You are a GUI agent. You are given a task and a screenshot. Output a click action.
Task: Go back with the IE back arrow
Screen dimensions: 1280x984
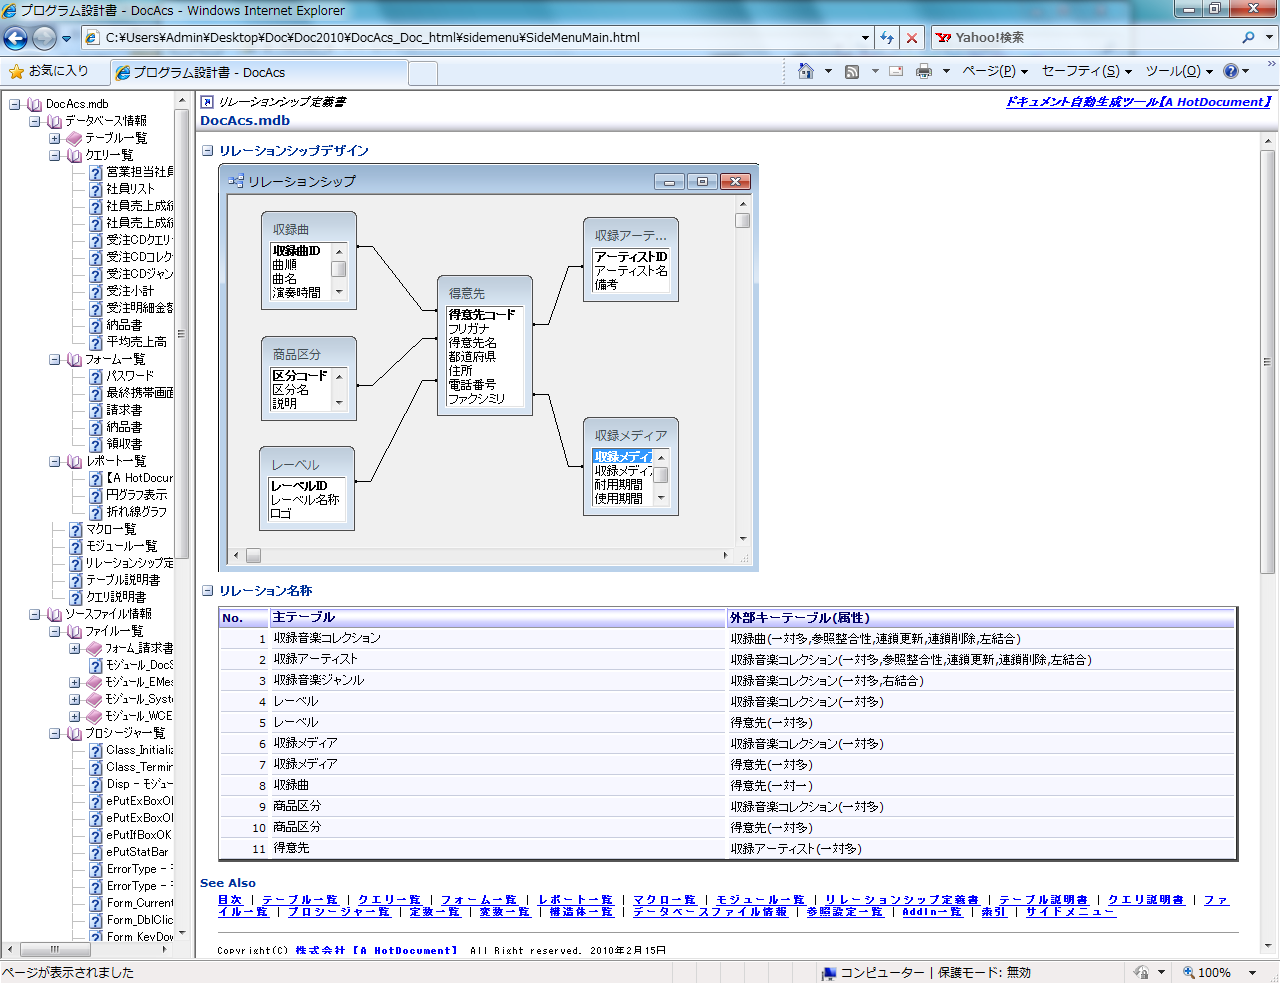[16, 38]
